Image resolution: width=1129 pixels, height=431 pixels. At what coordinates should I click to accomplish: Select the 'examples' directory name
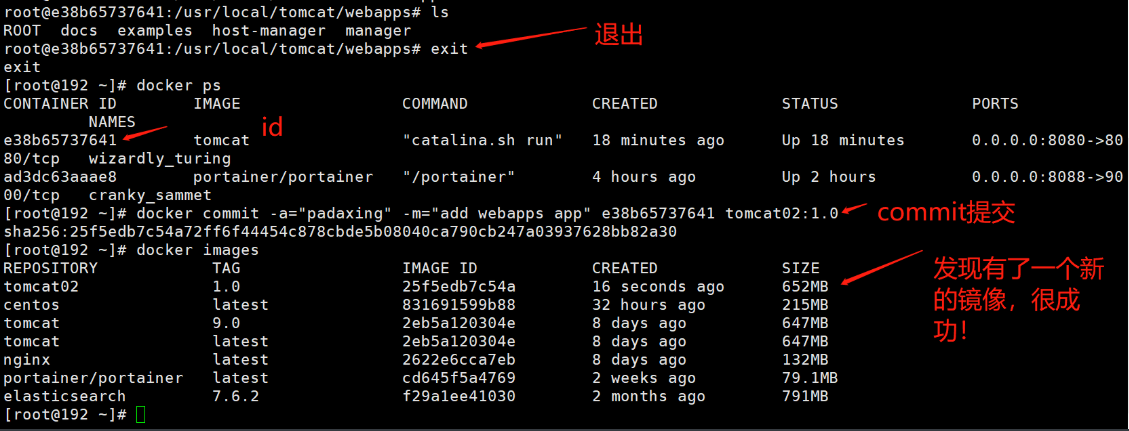coord(155,31)
